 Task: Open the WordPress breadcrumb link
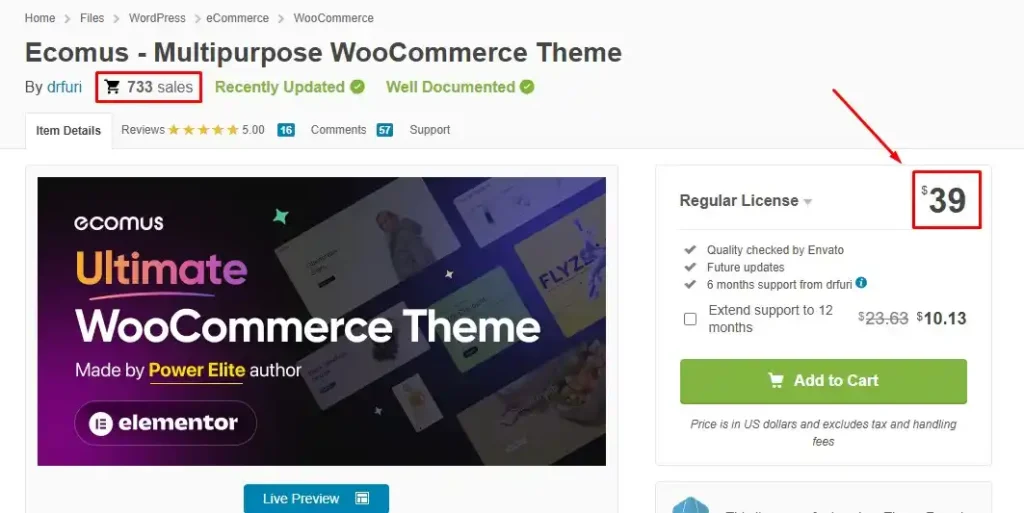(x=157, y=18)
